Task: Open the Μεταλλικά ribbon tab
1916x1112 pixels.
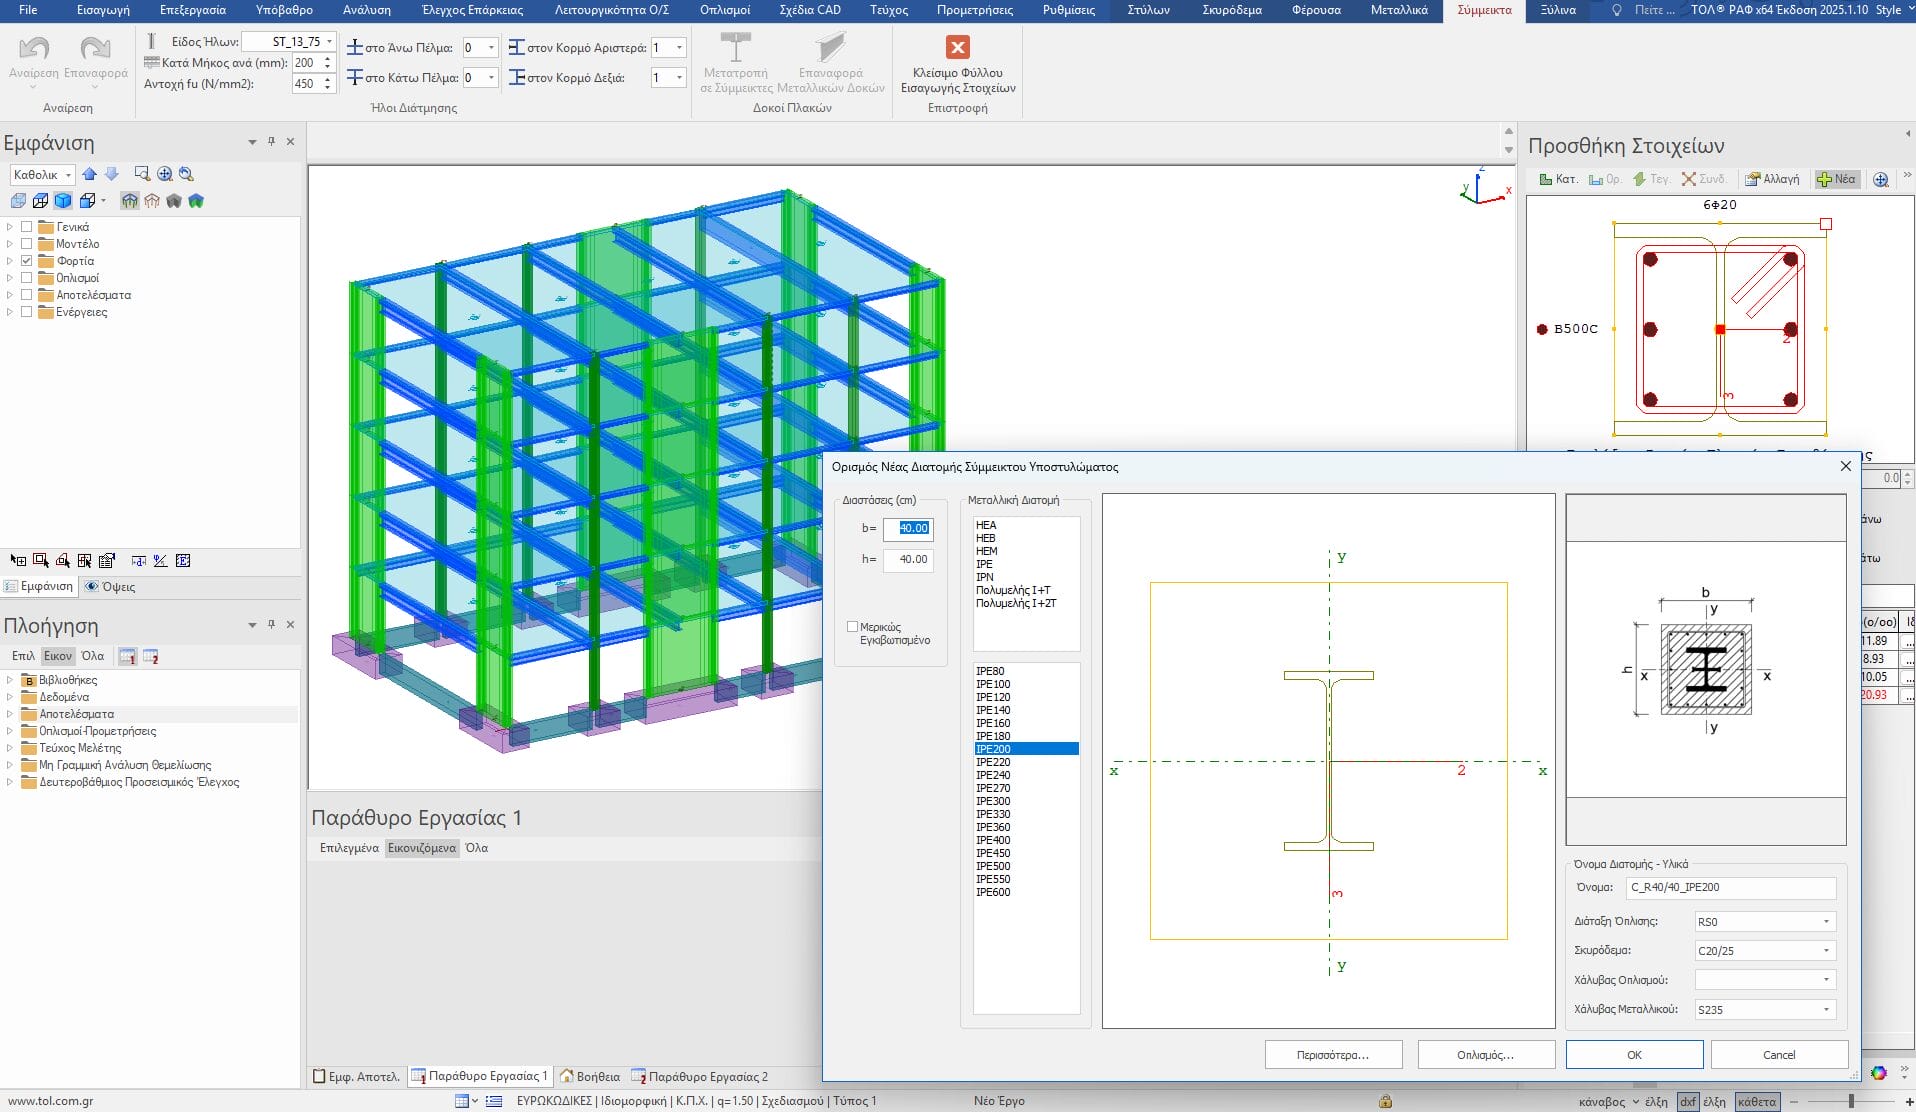Action: (1398, 10)
